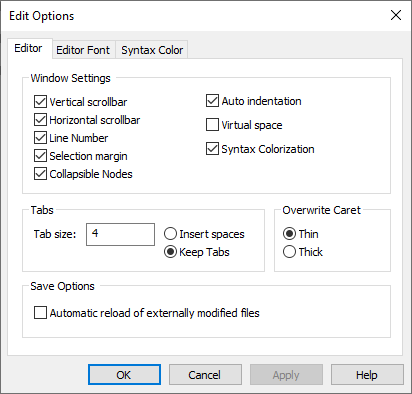The image size is (412, 394).
Task: Confirm settings with the OK button
Action: pyautogui.click(x=124, y=375)
